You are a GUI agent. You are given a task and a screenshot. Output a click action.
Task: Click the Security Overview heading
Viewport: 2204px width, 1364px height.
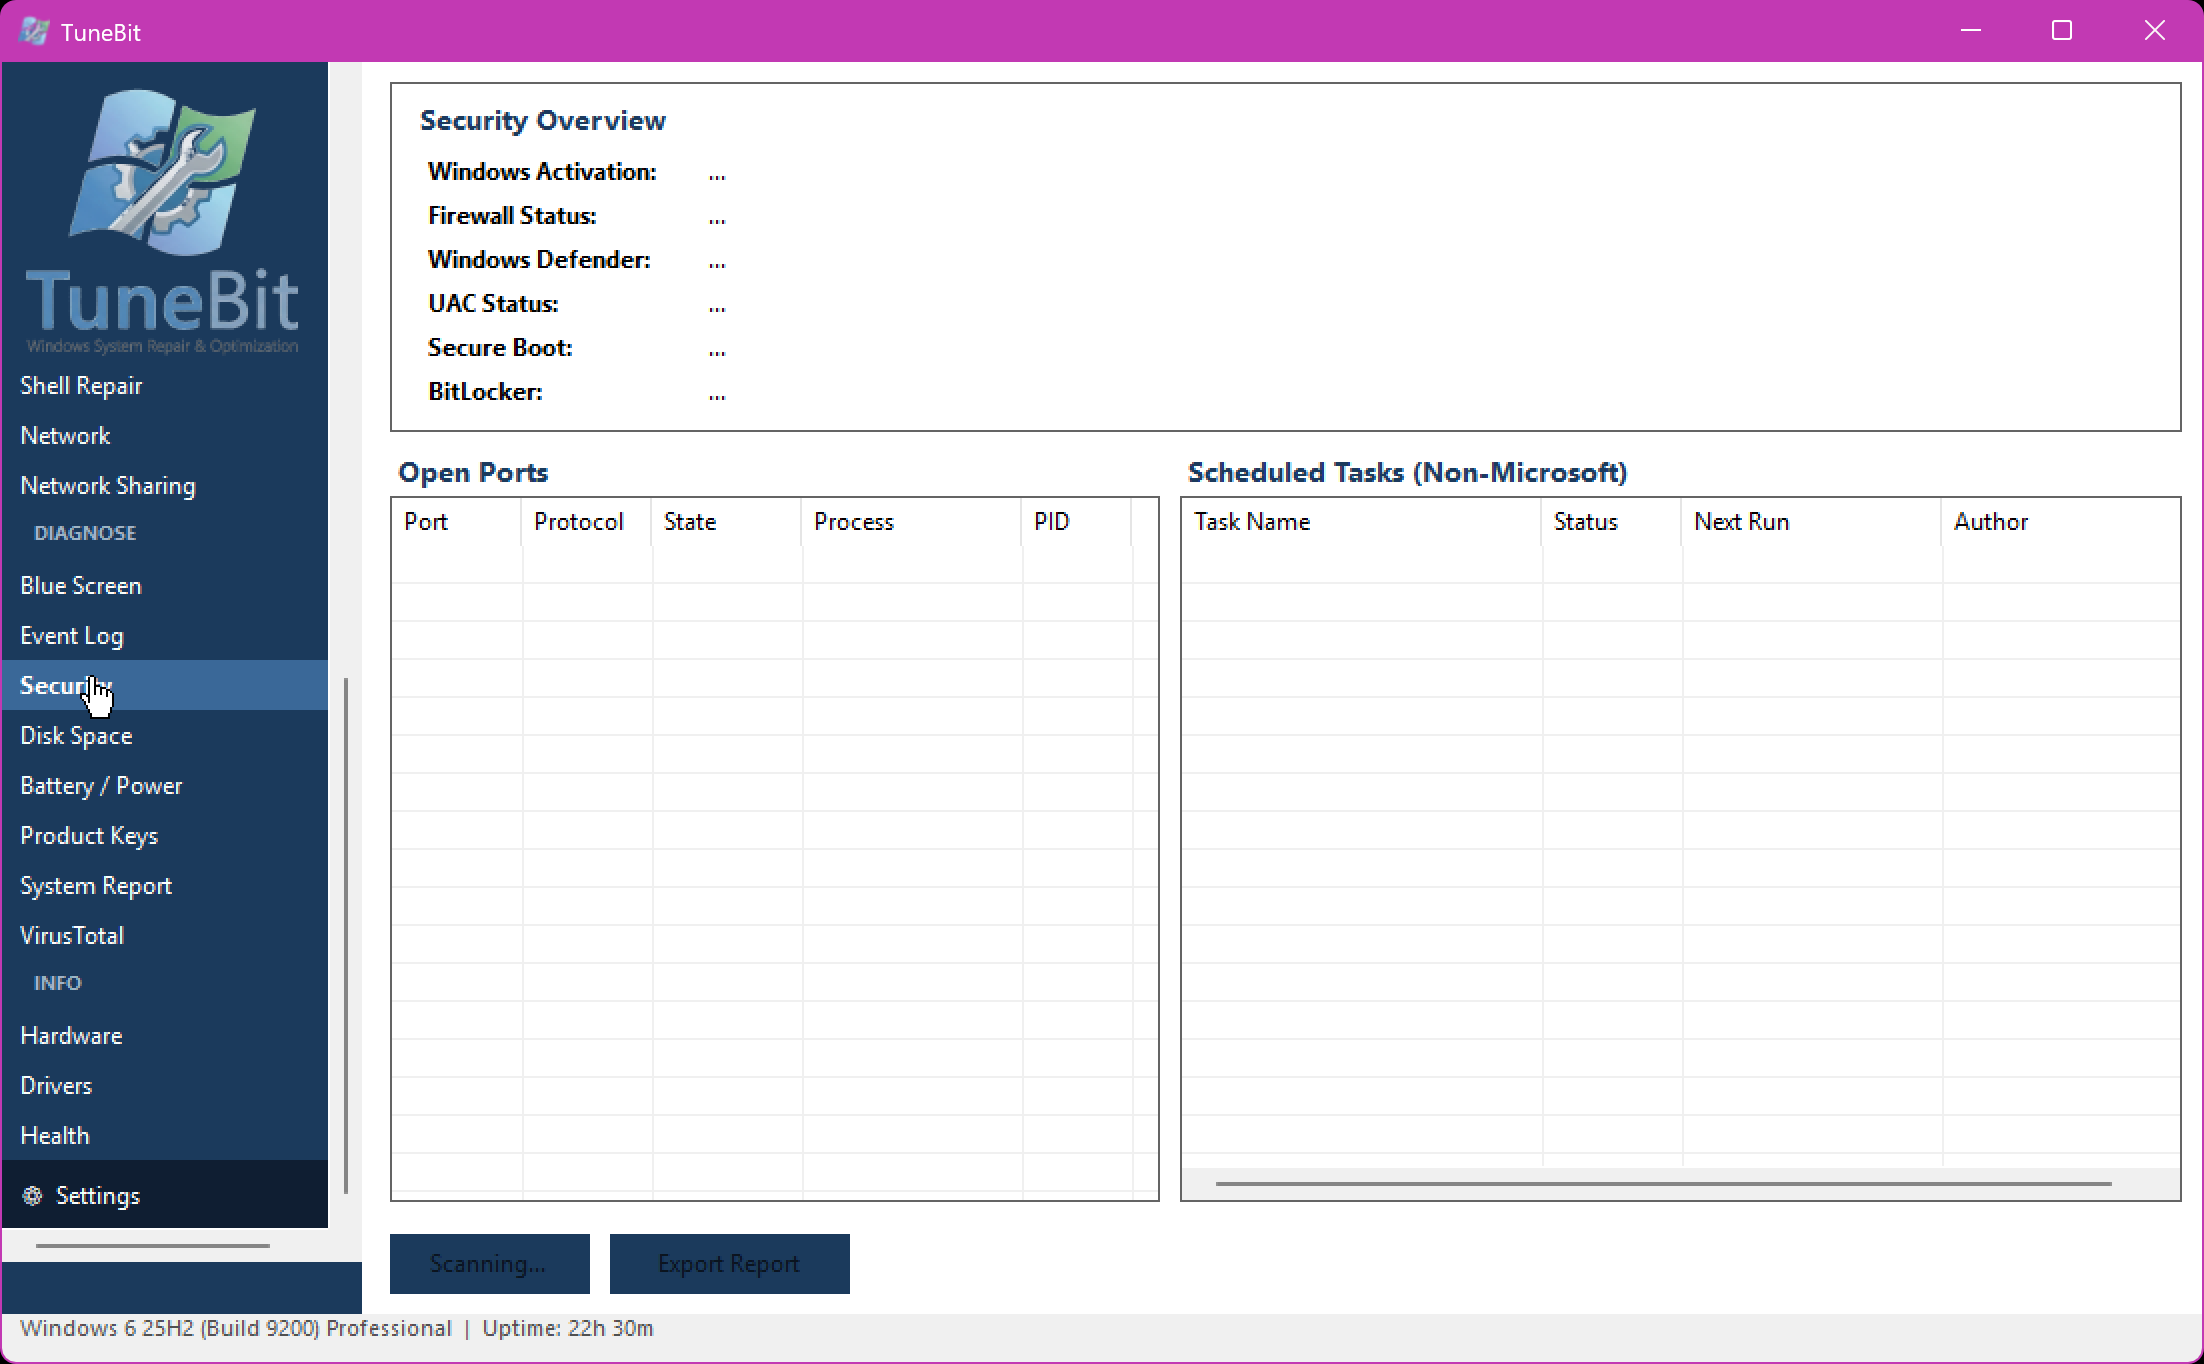point(543,121)
